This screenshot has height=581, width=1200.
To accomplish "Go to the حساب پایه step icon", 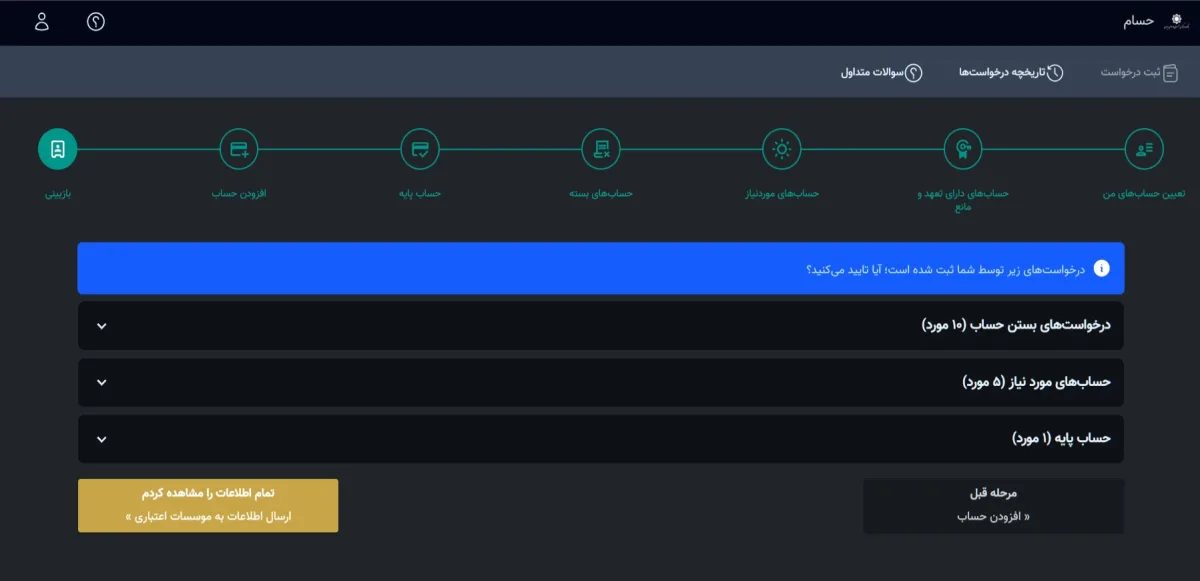I will (420, 149).
